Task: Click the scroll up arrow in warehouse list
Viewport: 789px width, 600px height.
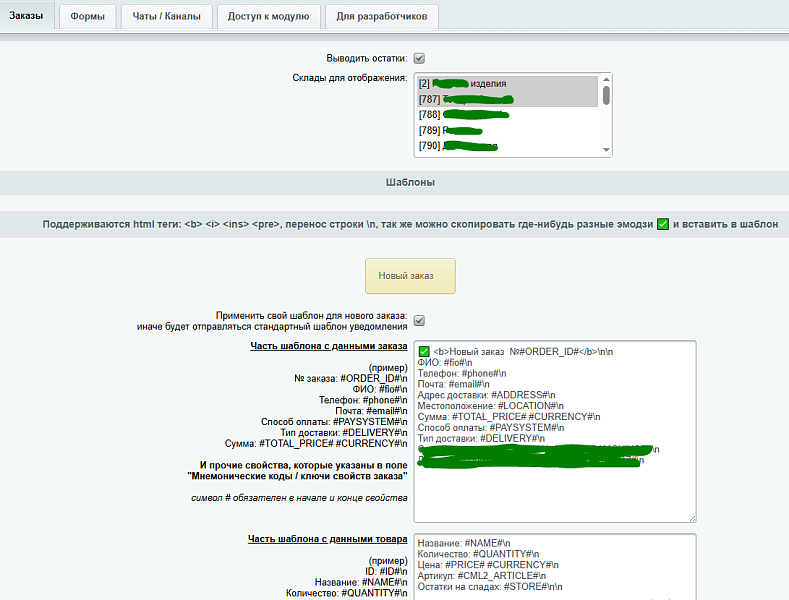Action: point(606,79)
